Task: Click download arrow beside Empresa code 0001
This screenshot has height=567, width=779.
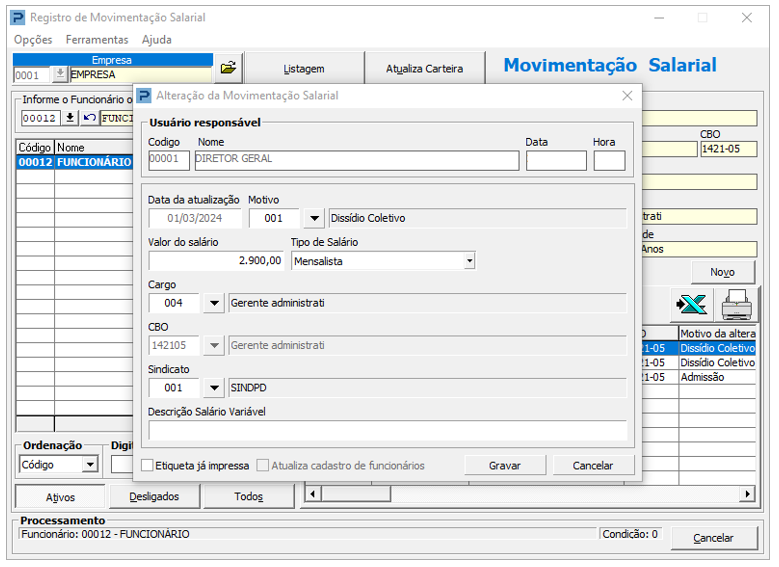Action: 60,75
